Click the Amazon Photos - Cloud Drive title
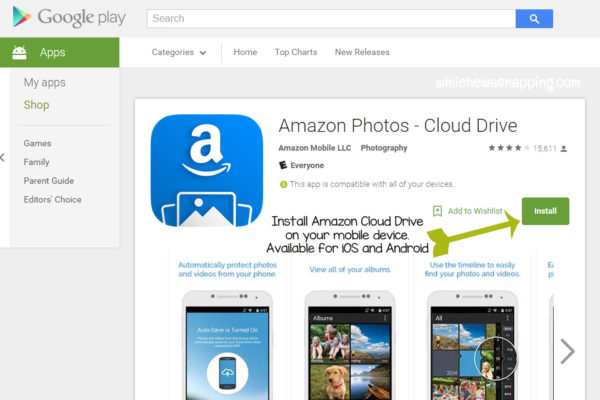 click(398, 126)
